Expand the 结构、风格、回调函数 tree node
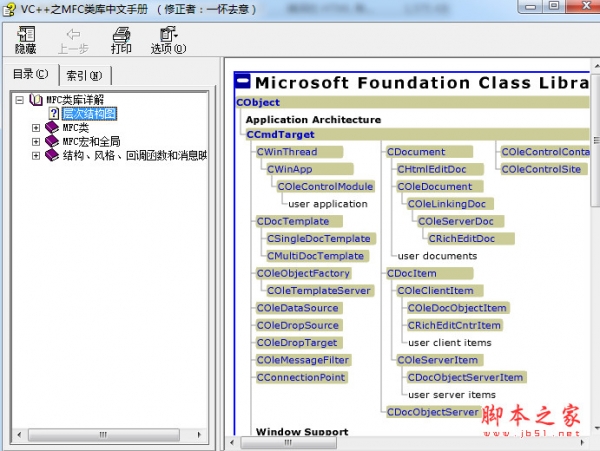The image size is (600, 451). pos(36,156)
